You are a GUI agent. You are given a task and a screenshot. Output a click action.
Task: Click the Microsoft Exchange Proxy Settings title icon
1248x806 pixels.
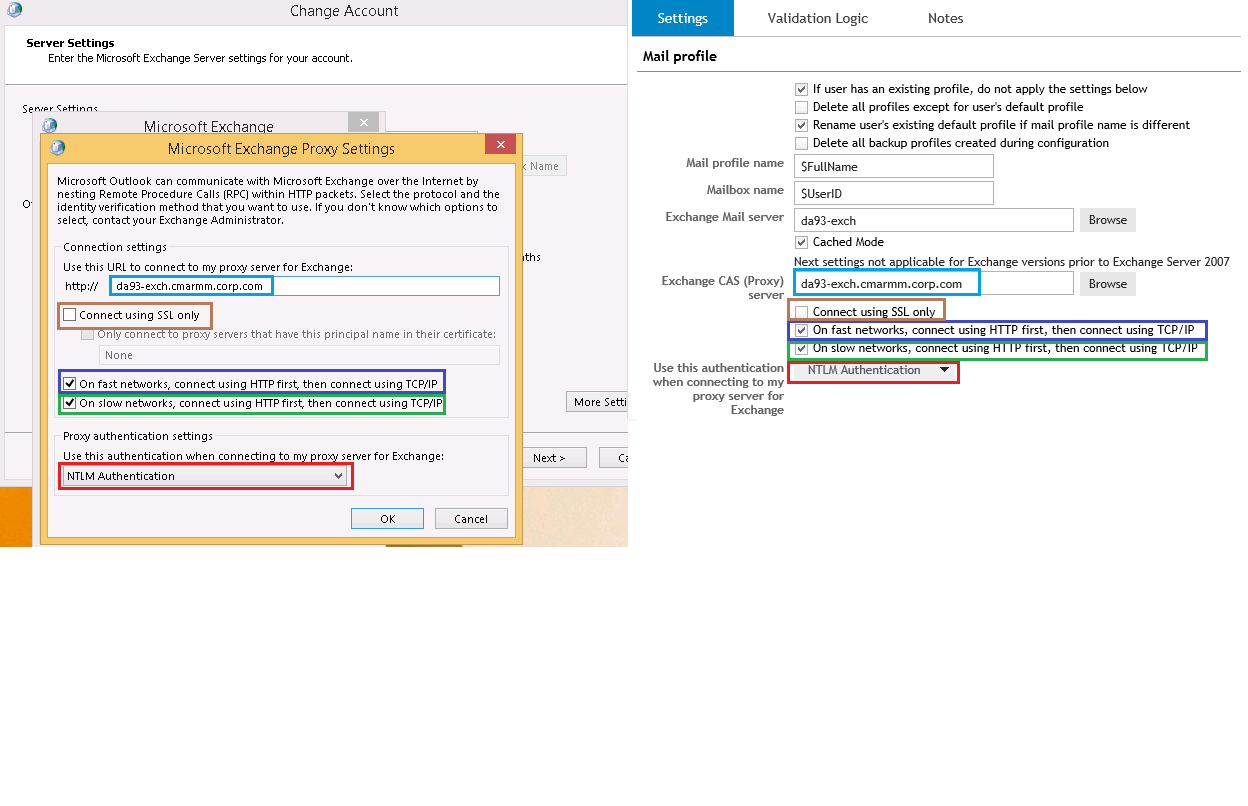57,148
